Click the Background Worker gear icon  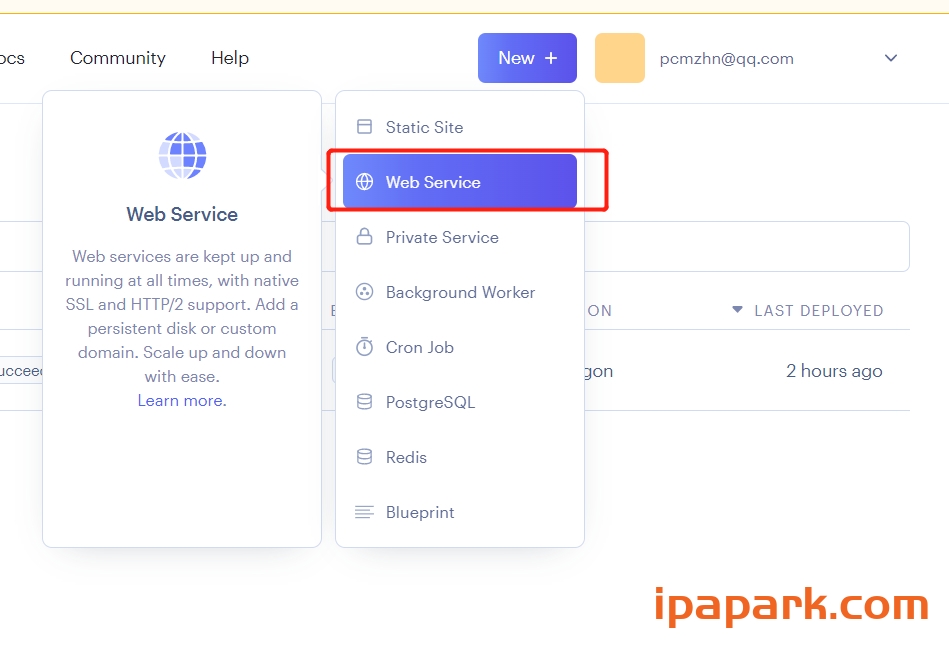coord(364,292)
